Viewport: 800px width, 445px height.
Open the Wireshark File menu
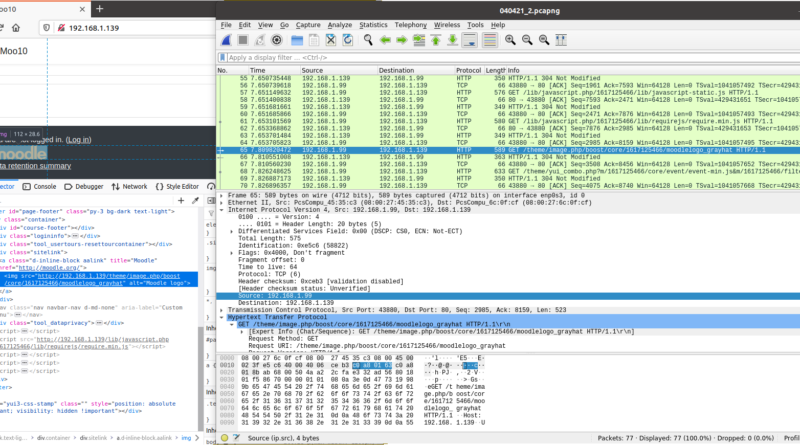(x=226, y=24)
